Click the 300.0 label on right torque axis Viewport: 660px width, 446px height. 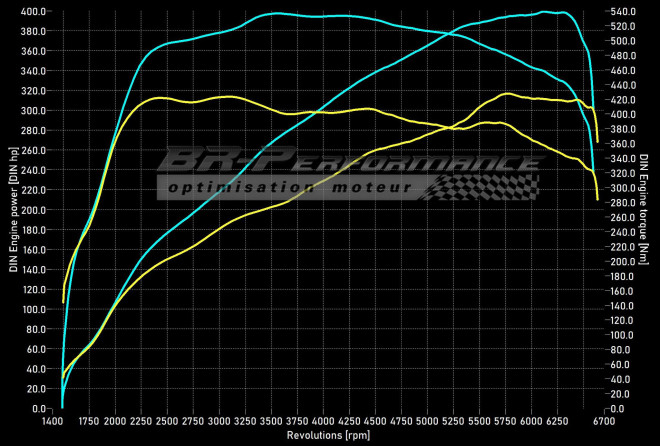coord(622,188)
